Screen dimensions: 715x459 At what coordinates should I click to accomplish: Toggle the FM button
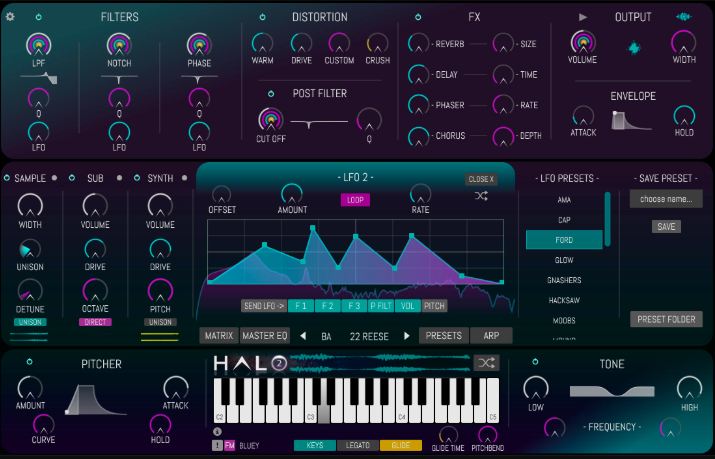pos(229,445)
